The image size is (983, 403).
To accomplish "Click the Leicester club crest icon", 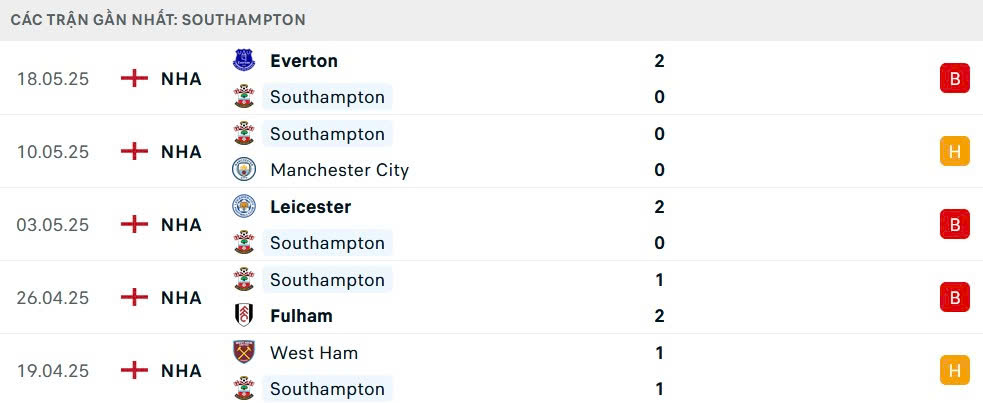I will (x=244, y=206).
